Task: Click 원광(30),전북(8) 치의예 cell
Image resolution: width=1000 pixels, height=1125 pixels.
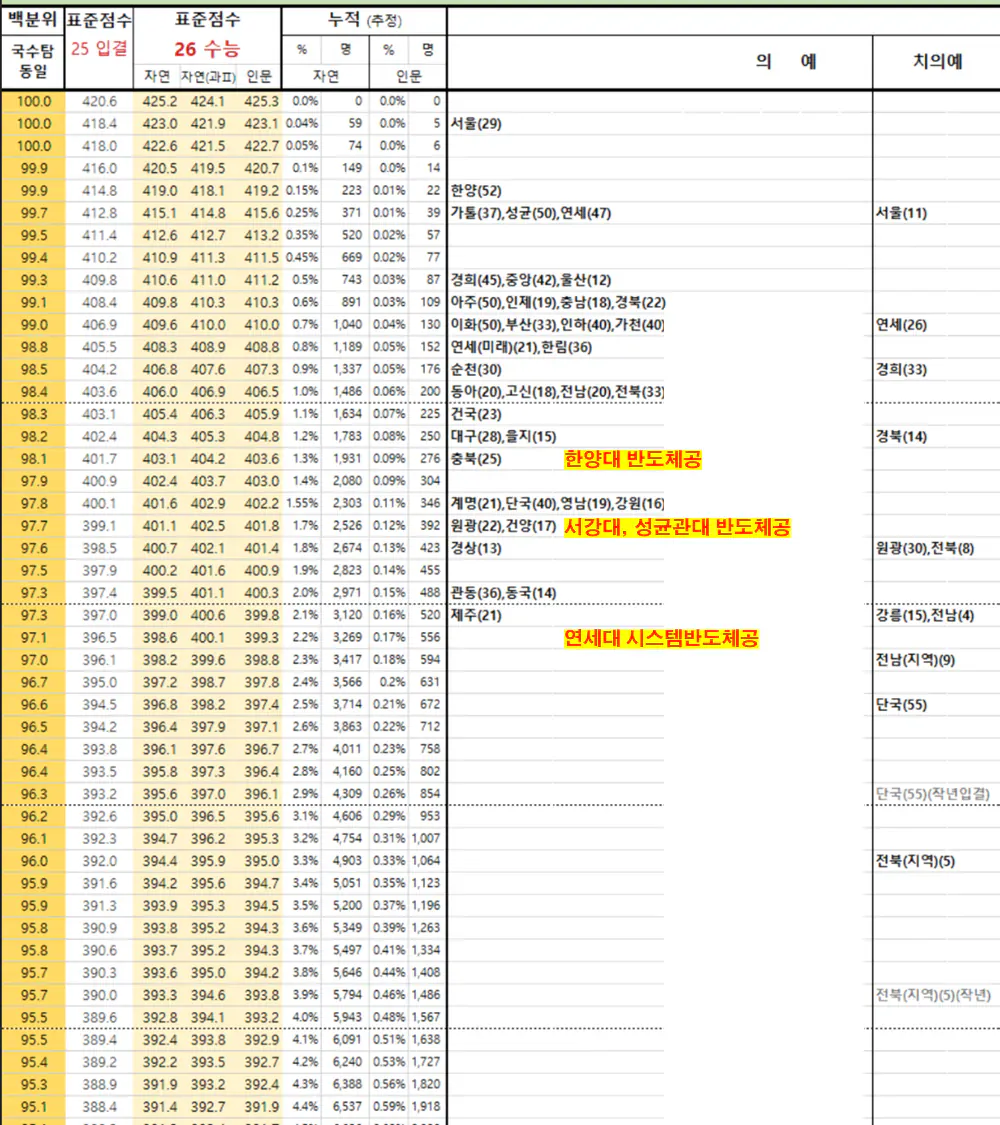Action: [x=925, y=548]
